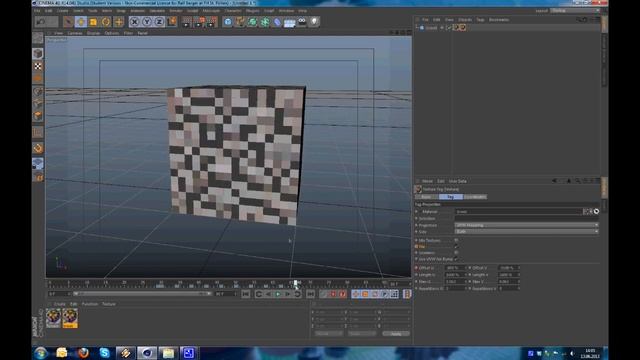Click timeline playhead marker
Viewport: 640px width, 360px height.
click(x=297, y=283)
